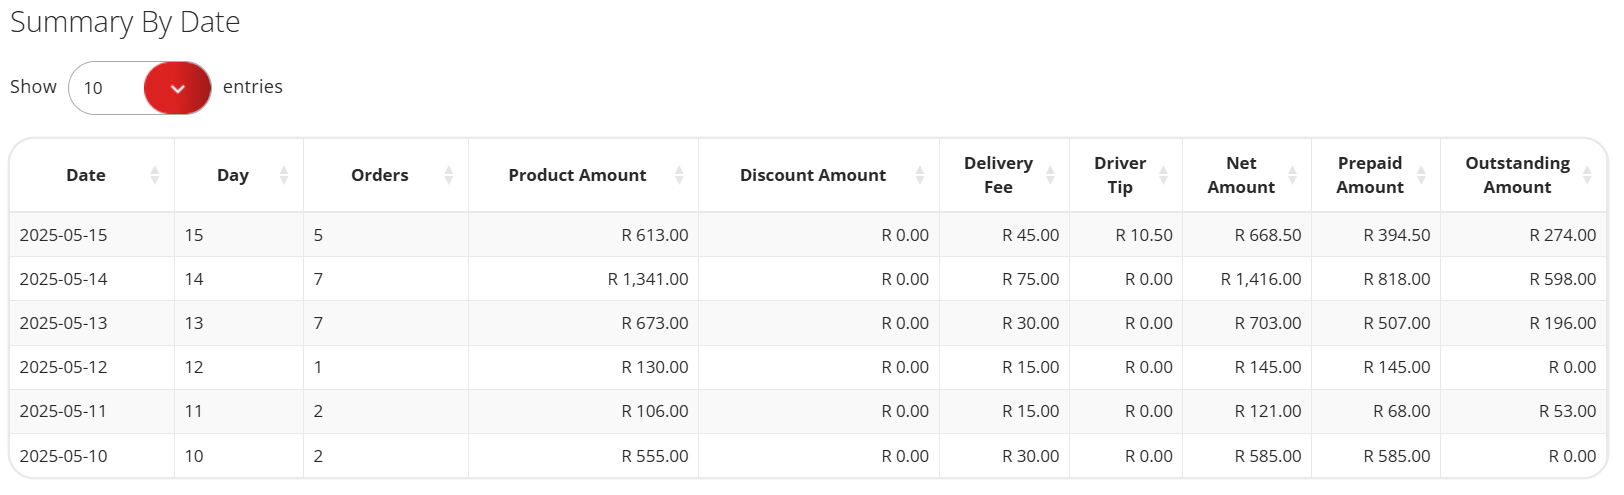Click the R 274.00 outstanding amount cell
This screenshot has height=495, width=1624.
point(1524,235)
